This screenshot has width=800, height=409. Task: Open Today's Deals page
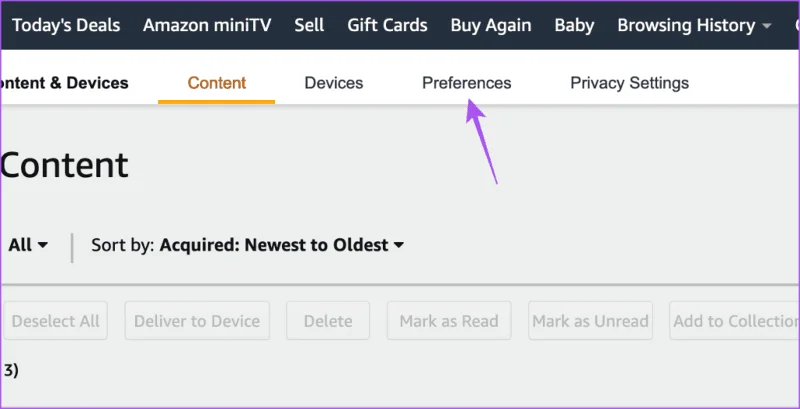pyautogui.click(x=66, y=25)
